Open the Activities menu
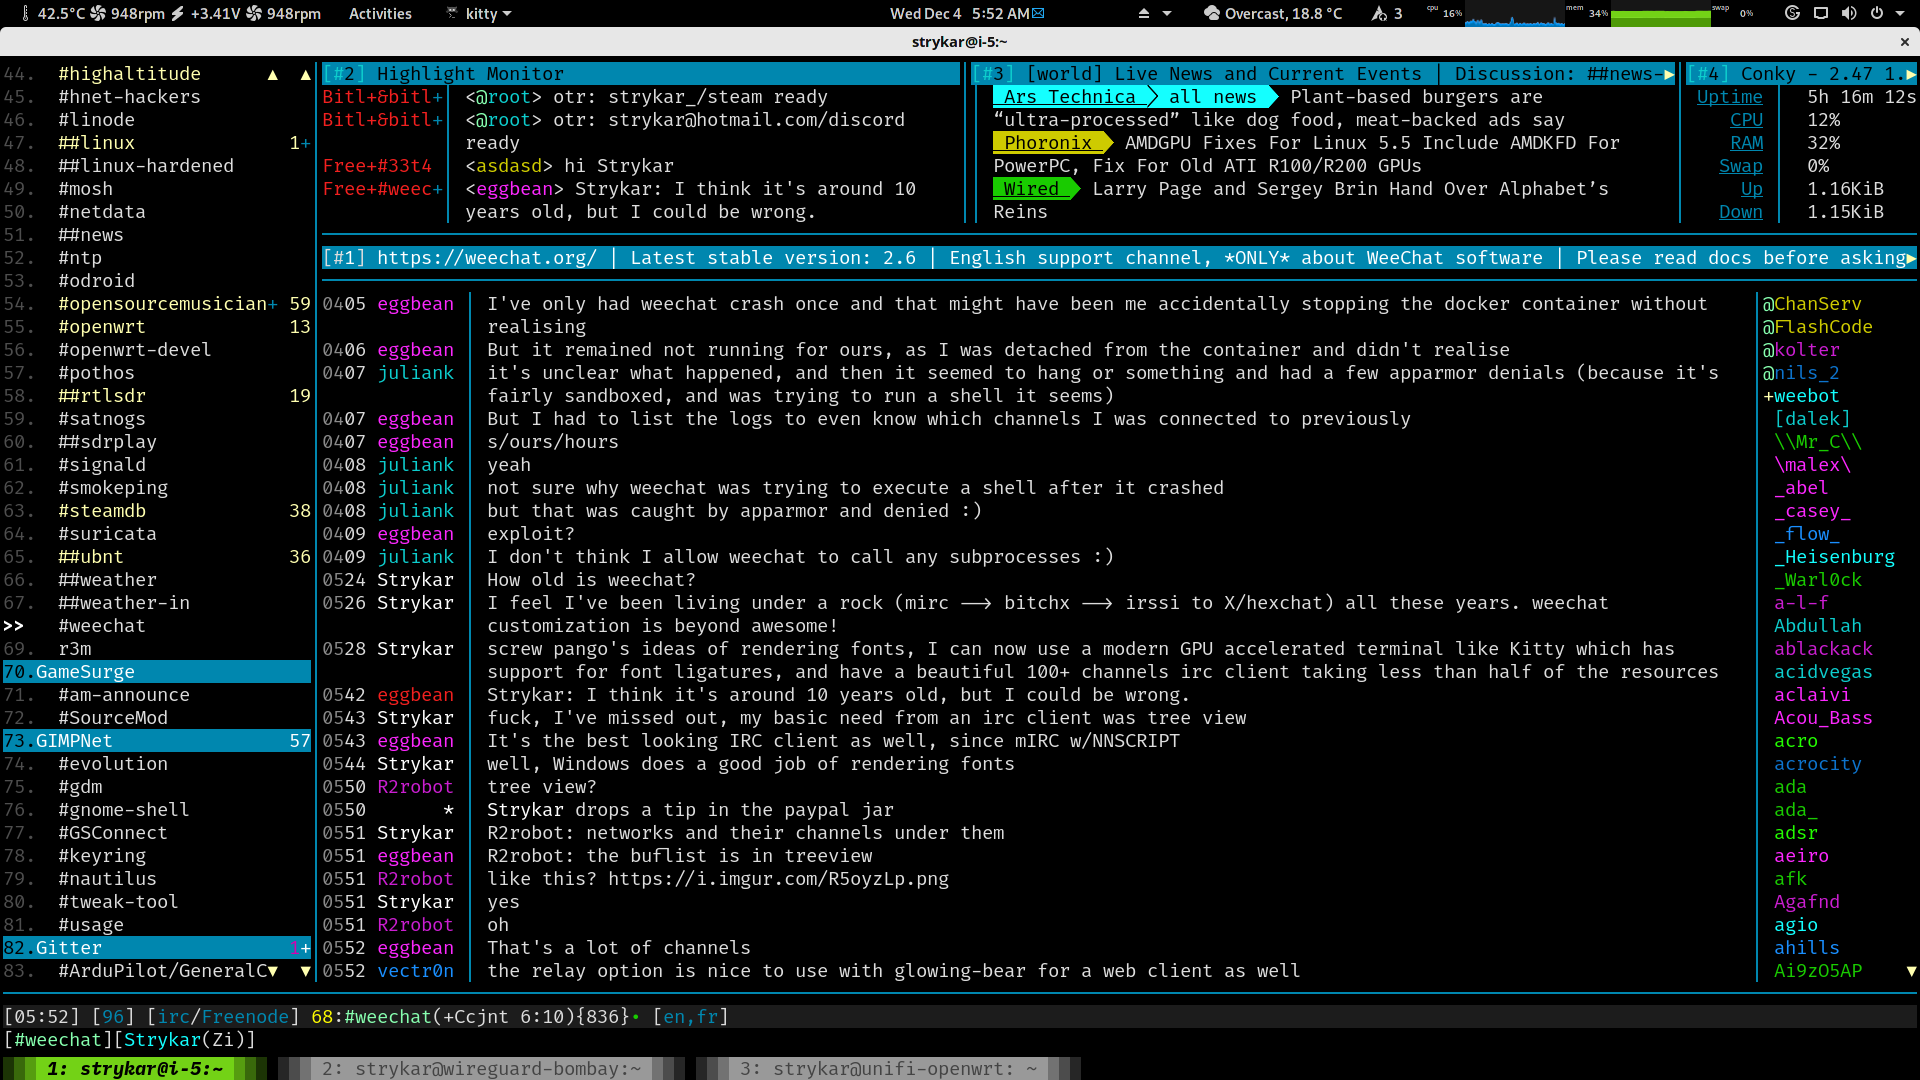Image resolution: width=1920 pixels, height=1080 pixels. click(380, 14)
